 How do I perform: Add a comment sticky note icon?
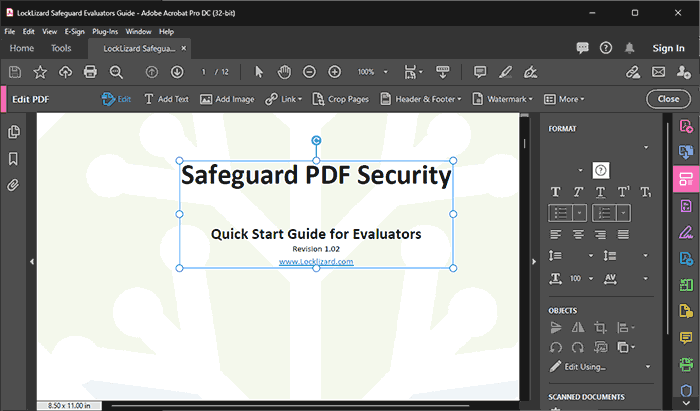pos(480,72)
